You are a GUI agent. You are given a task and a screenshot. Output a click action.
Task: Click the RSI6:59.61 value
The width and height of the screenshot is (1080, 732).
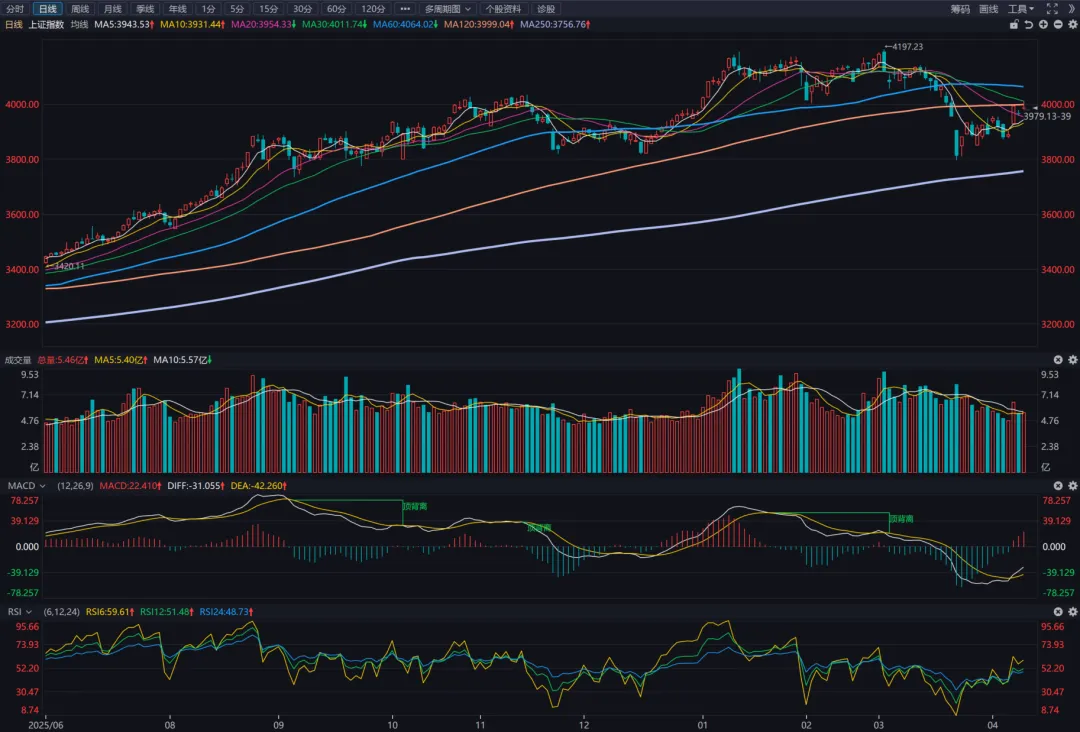pos(110,611)
